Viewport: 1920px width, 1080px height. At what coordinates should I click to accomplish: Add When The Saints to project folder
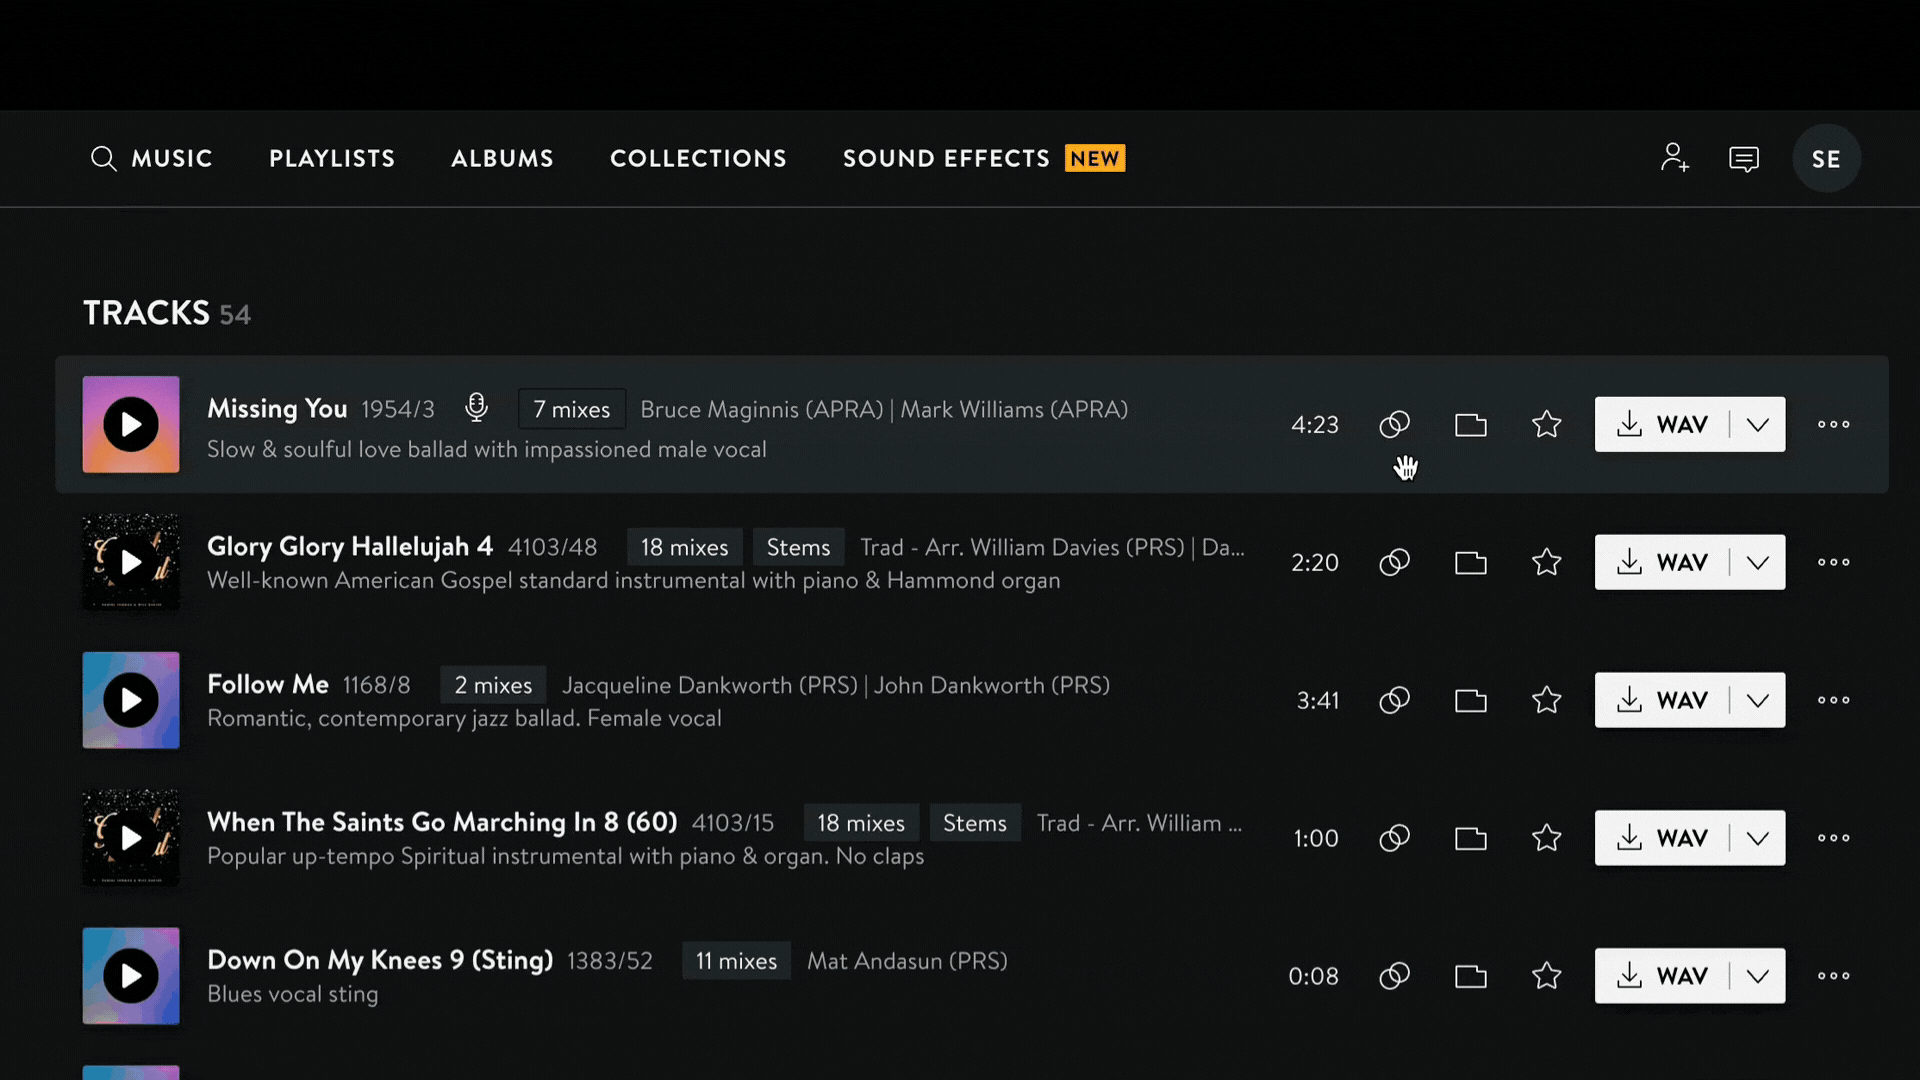pos(1470,838)
